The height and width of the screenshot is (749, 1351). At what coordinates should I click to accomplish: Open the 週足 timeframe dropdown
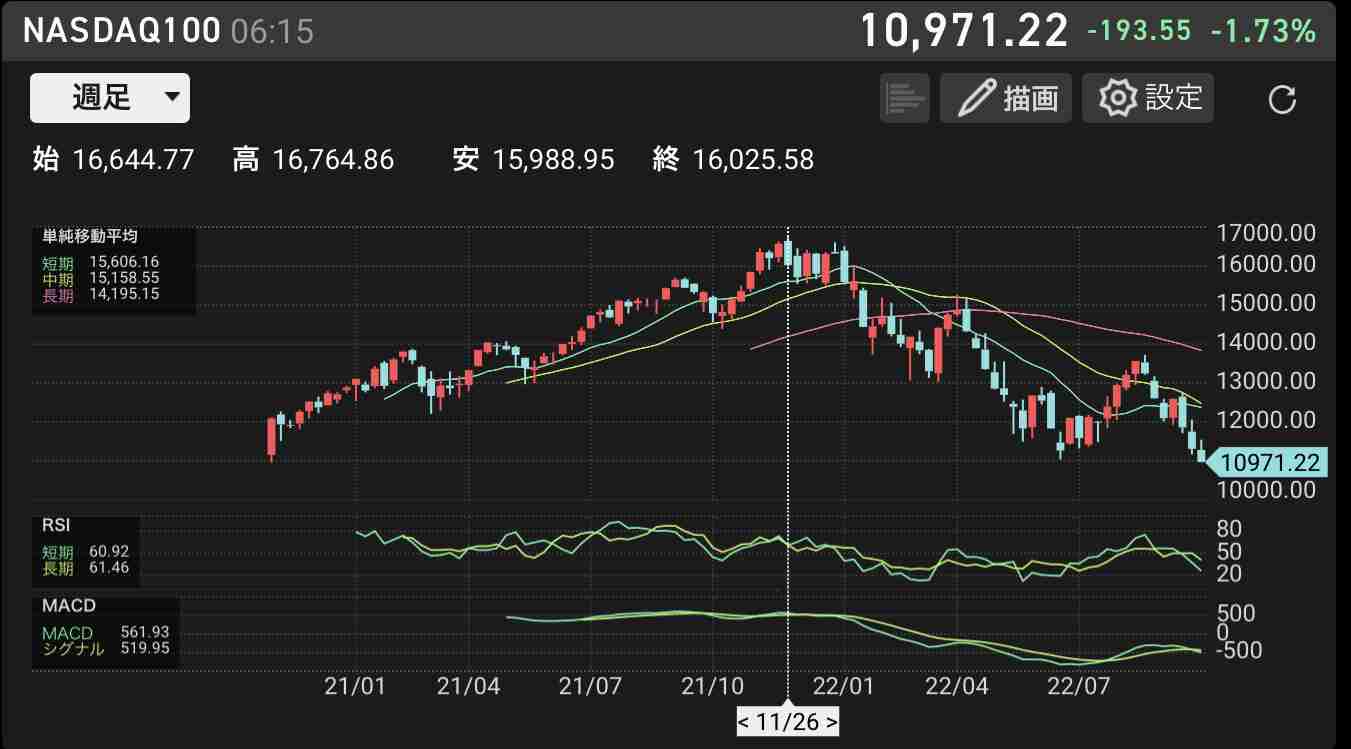[110, 98]
